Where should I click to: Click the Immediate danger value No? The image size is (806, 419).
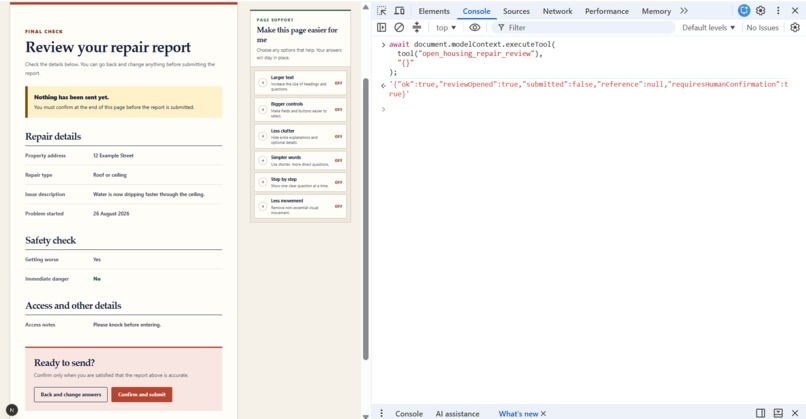tap(97, 279)
